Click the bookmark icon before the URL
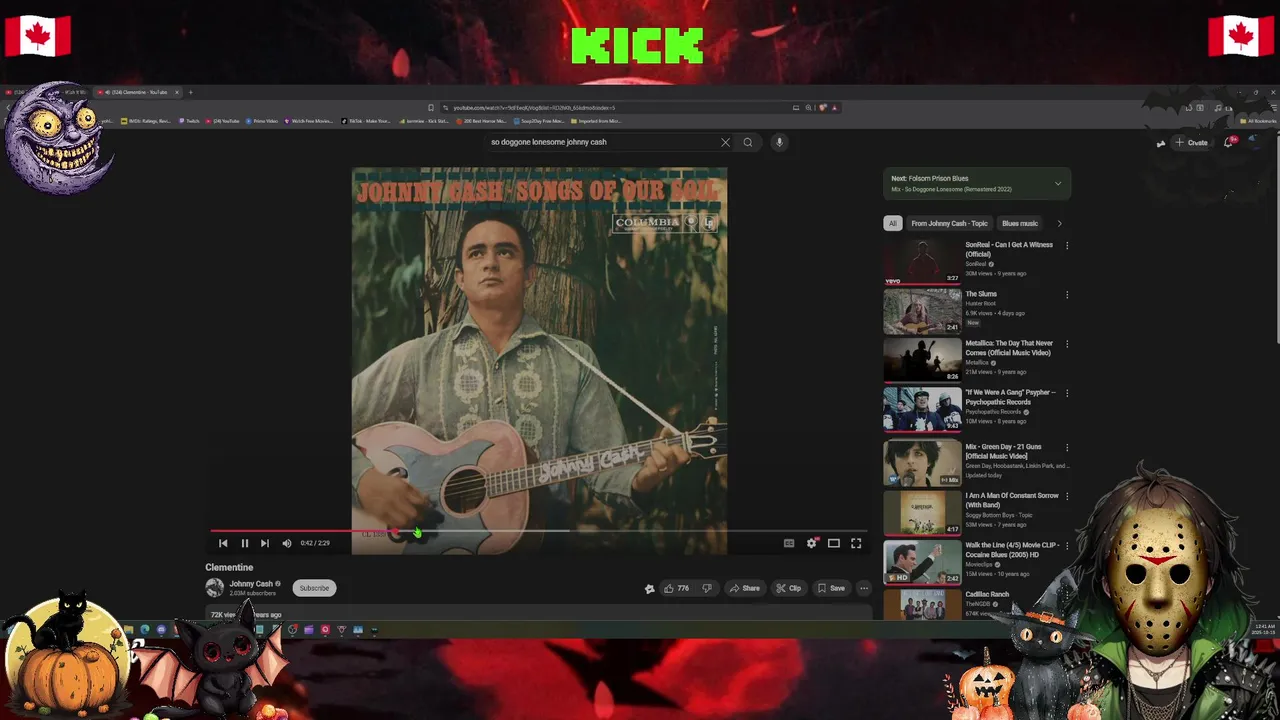This screenshot has height=720, width=1280. point(431,107)
